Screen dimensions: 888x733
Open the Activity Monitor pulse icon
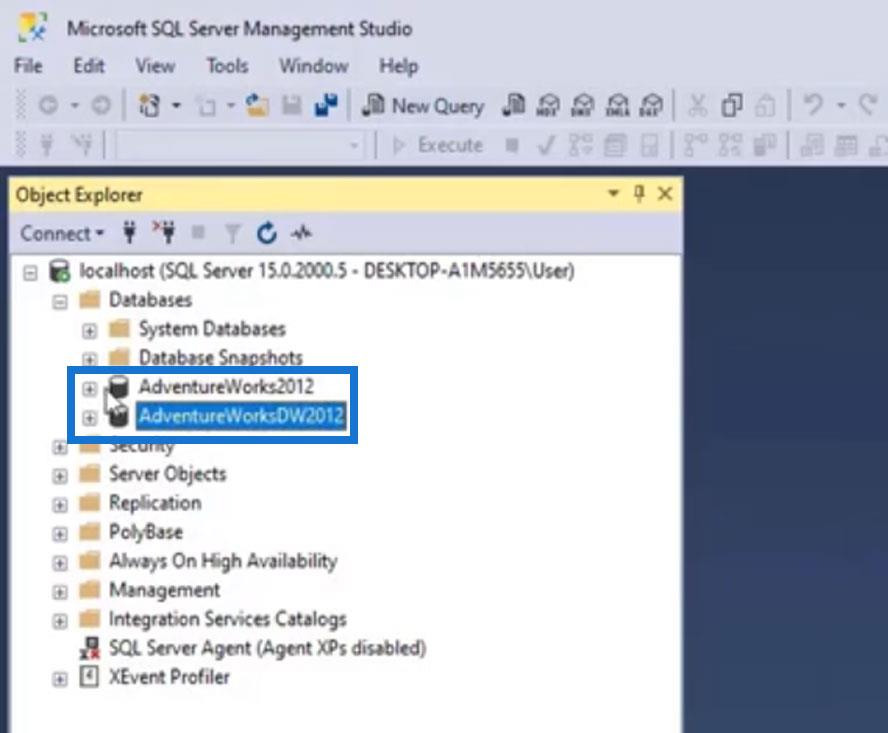301,232
